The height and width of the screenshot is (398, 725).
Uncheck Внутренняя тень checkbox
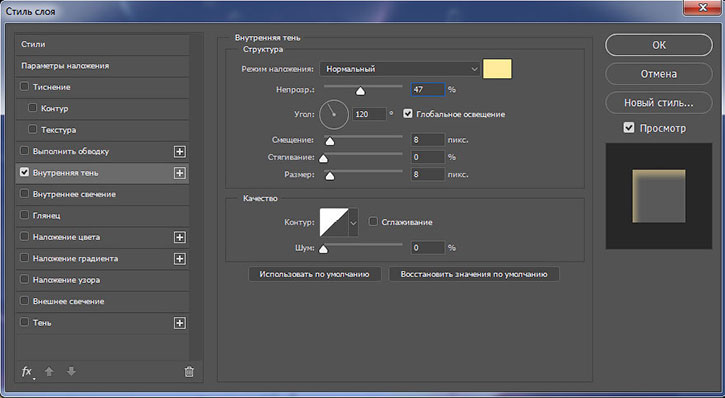pos(25,172)
